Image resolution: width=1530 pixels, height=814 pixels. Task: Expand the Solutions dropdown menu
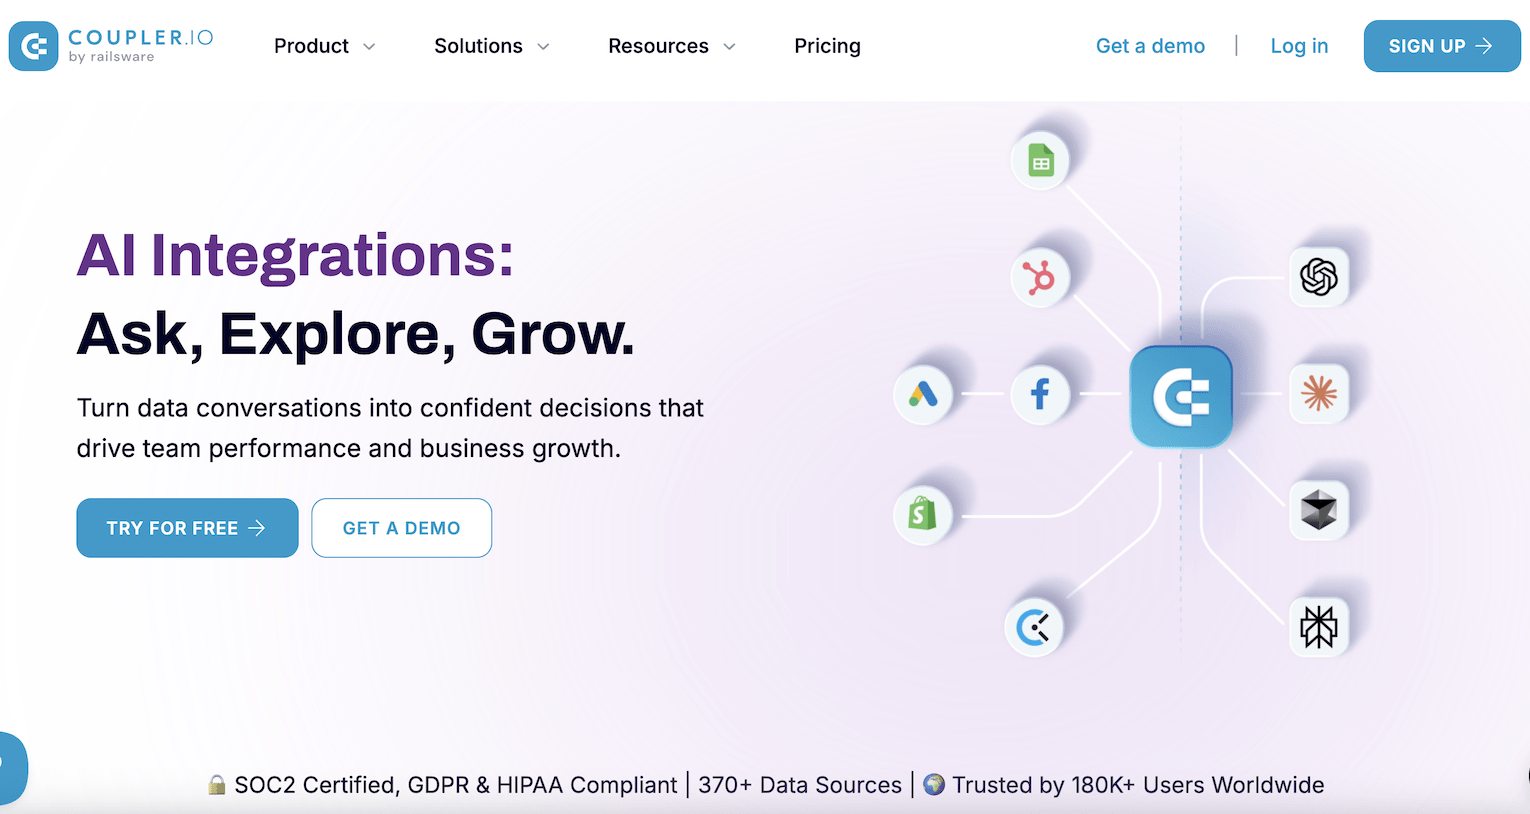(x=491, y=46)
